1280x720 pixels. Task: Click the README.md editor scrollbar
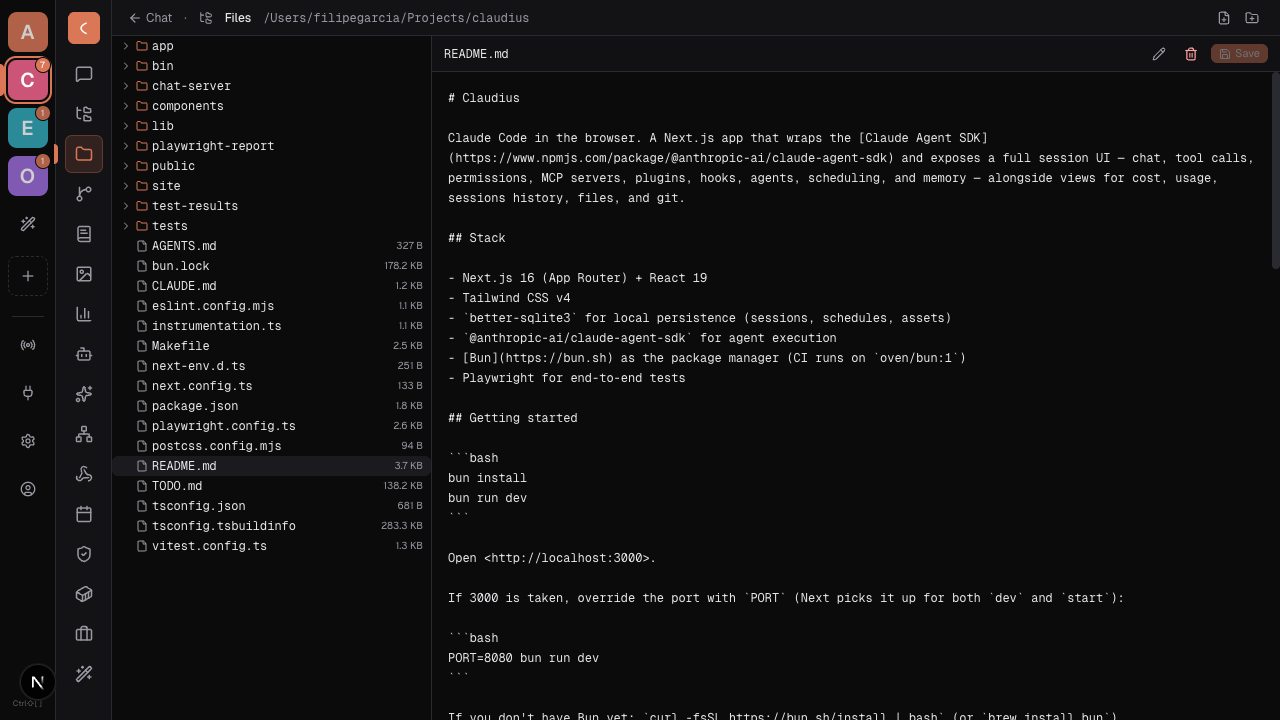1275,170
